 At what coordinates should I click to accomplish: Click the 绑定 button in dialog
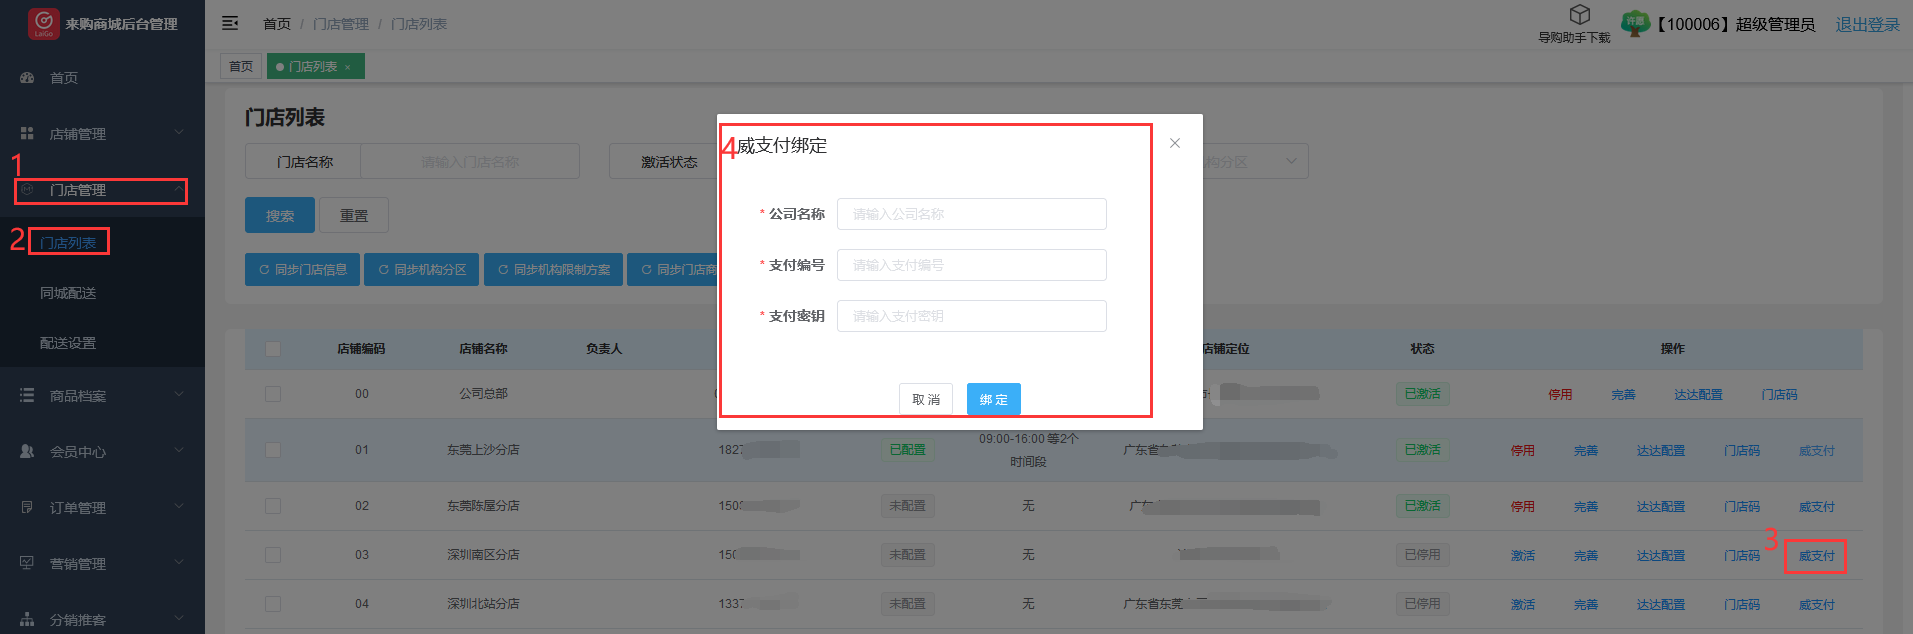point(993,399)
